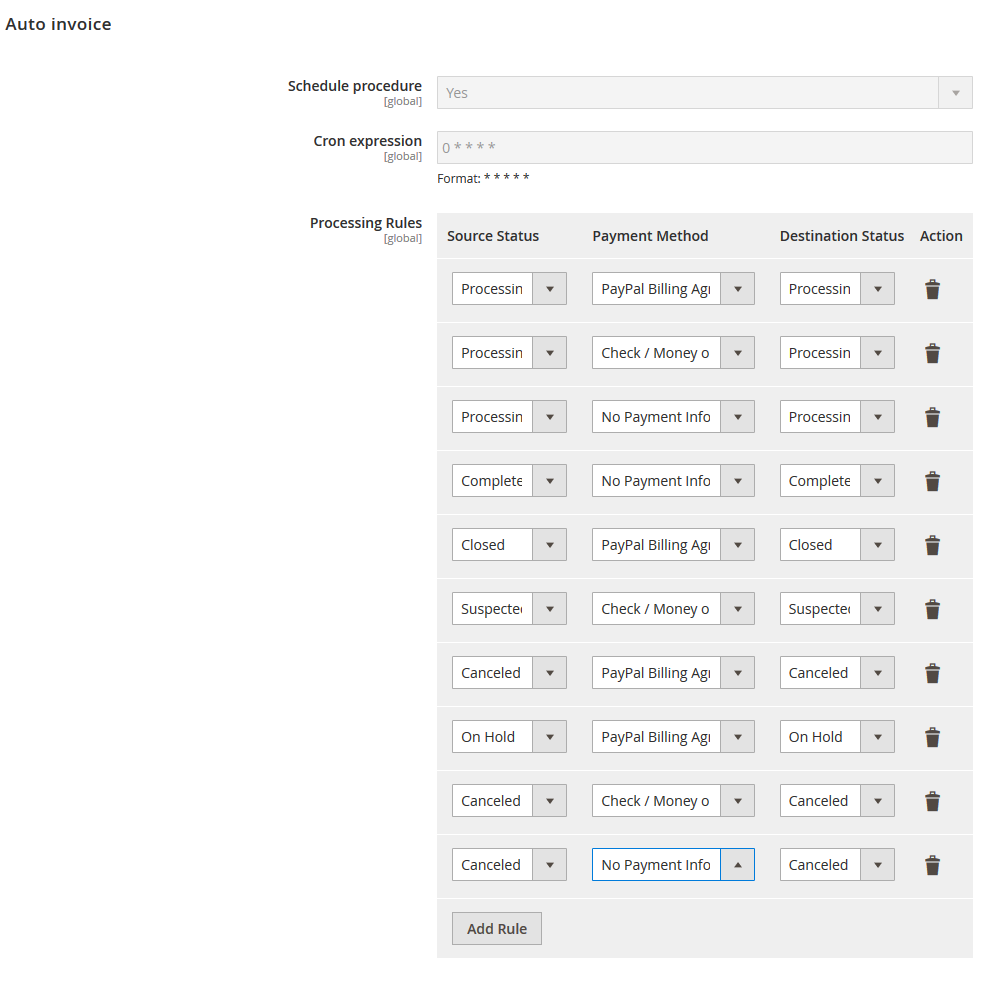Open the Schedule procedure dropdown
This screenshot has height=982, width=982.
(704, 93)
